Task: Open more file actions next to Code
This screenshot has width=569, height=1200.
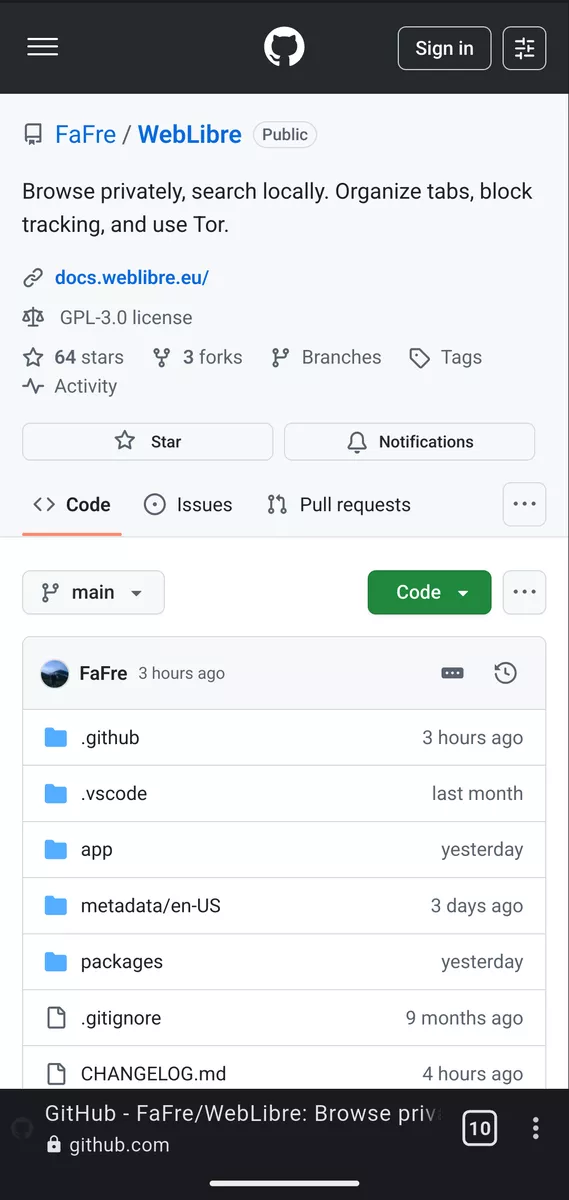Action: [525, 592]
